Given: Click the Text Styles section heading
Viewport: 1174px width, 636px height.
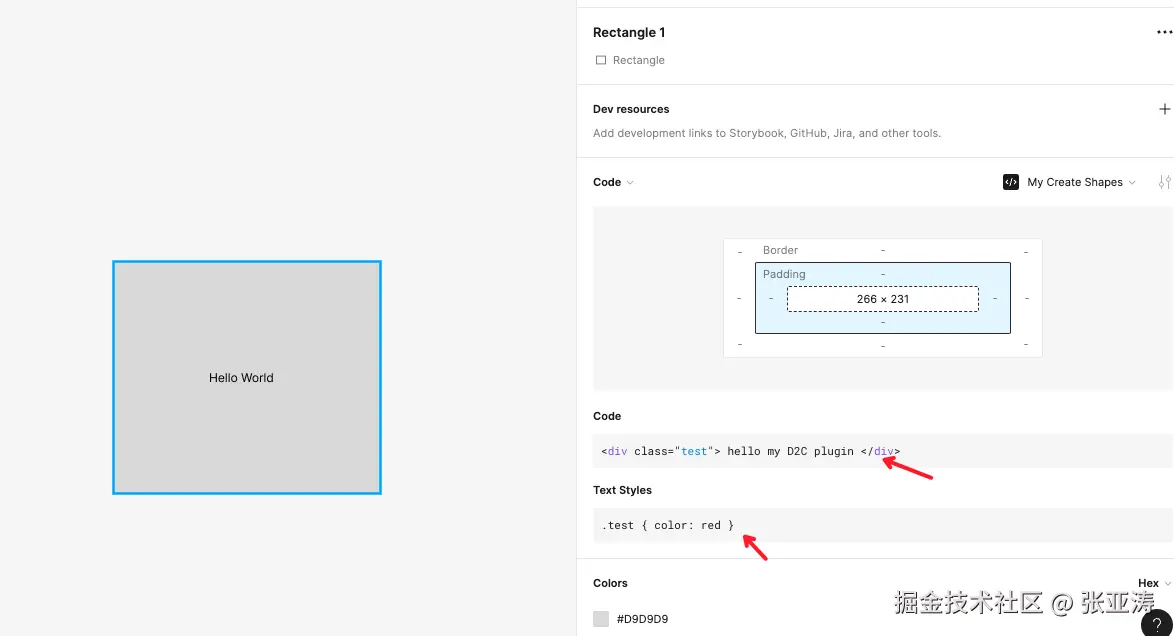Looking at the screenshot, I should tap(622, 490).
